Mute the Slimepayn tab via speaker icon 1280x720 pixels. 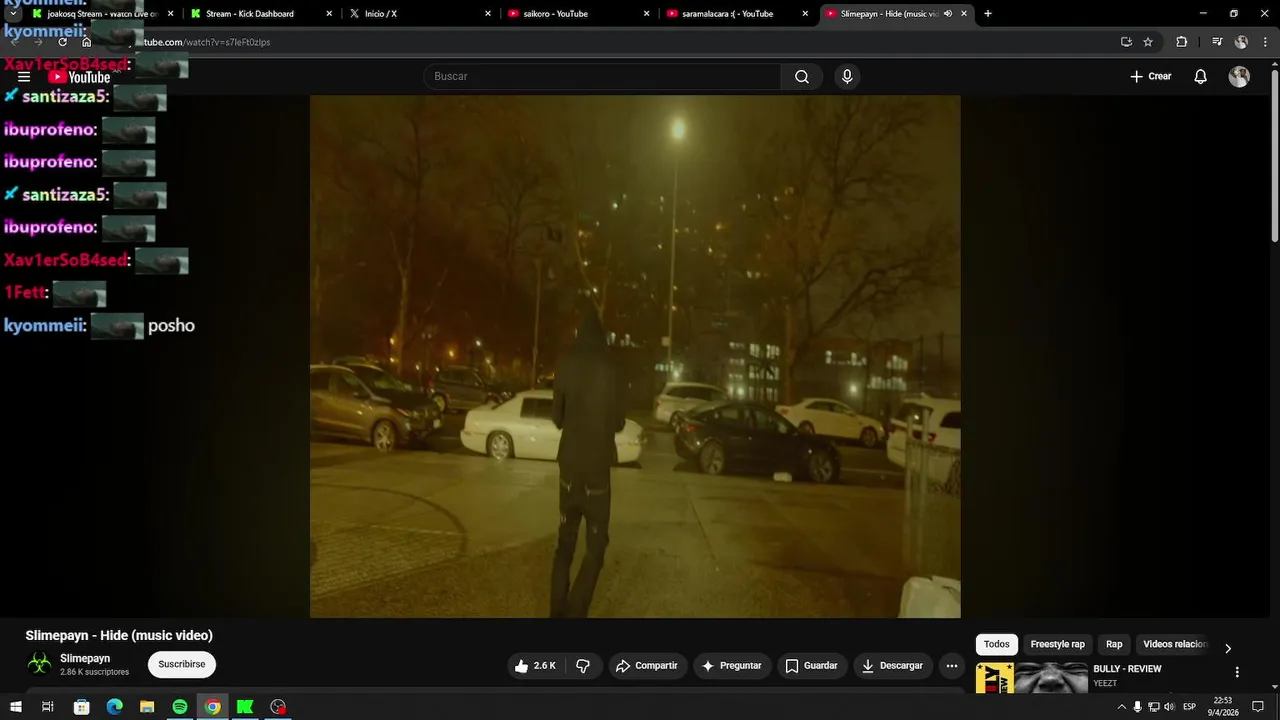948,14
